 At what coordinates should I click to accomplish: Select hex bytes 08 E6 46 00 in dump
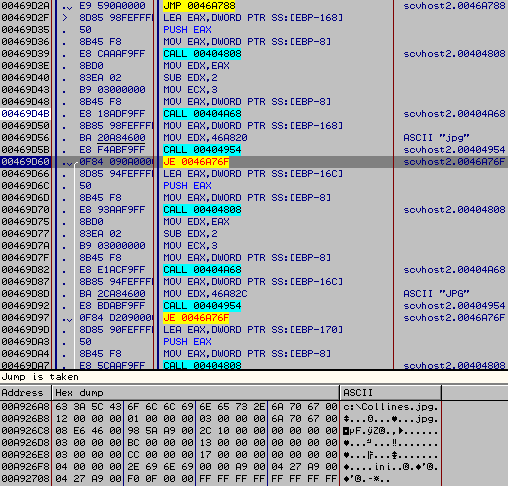click(88, 431)
